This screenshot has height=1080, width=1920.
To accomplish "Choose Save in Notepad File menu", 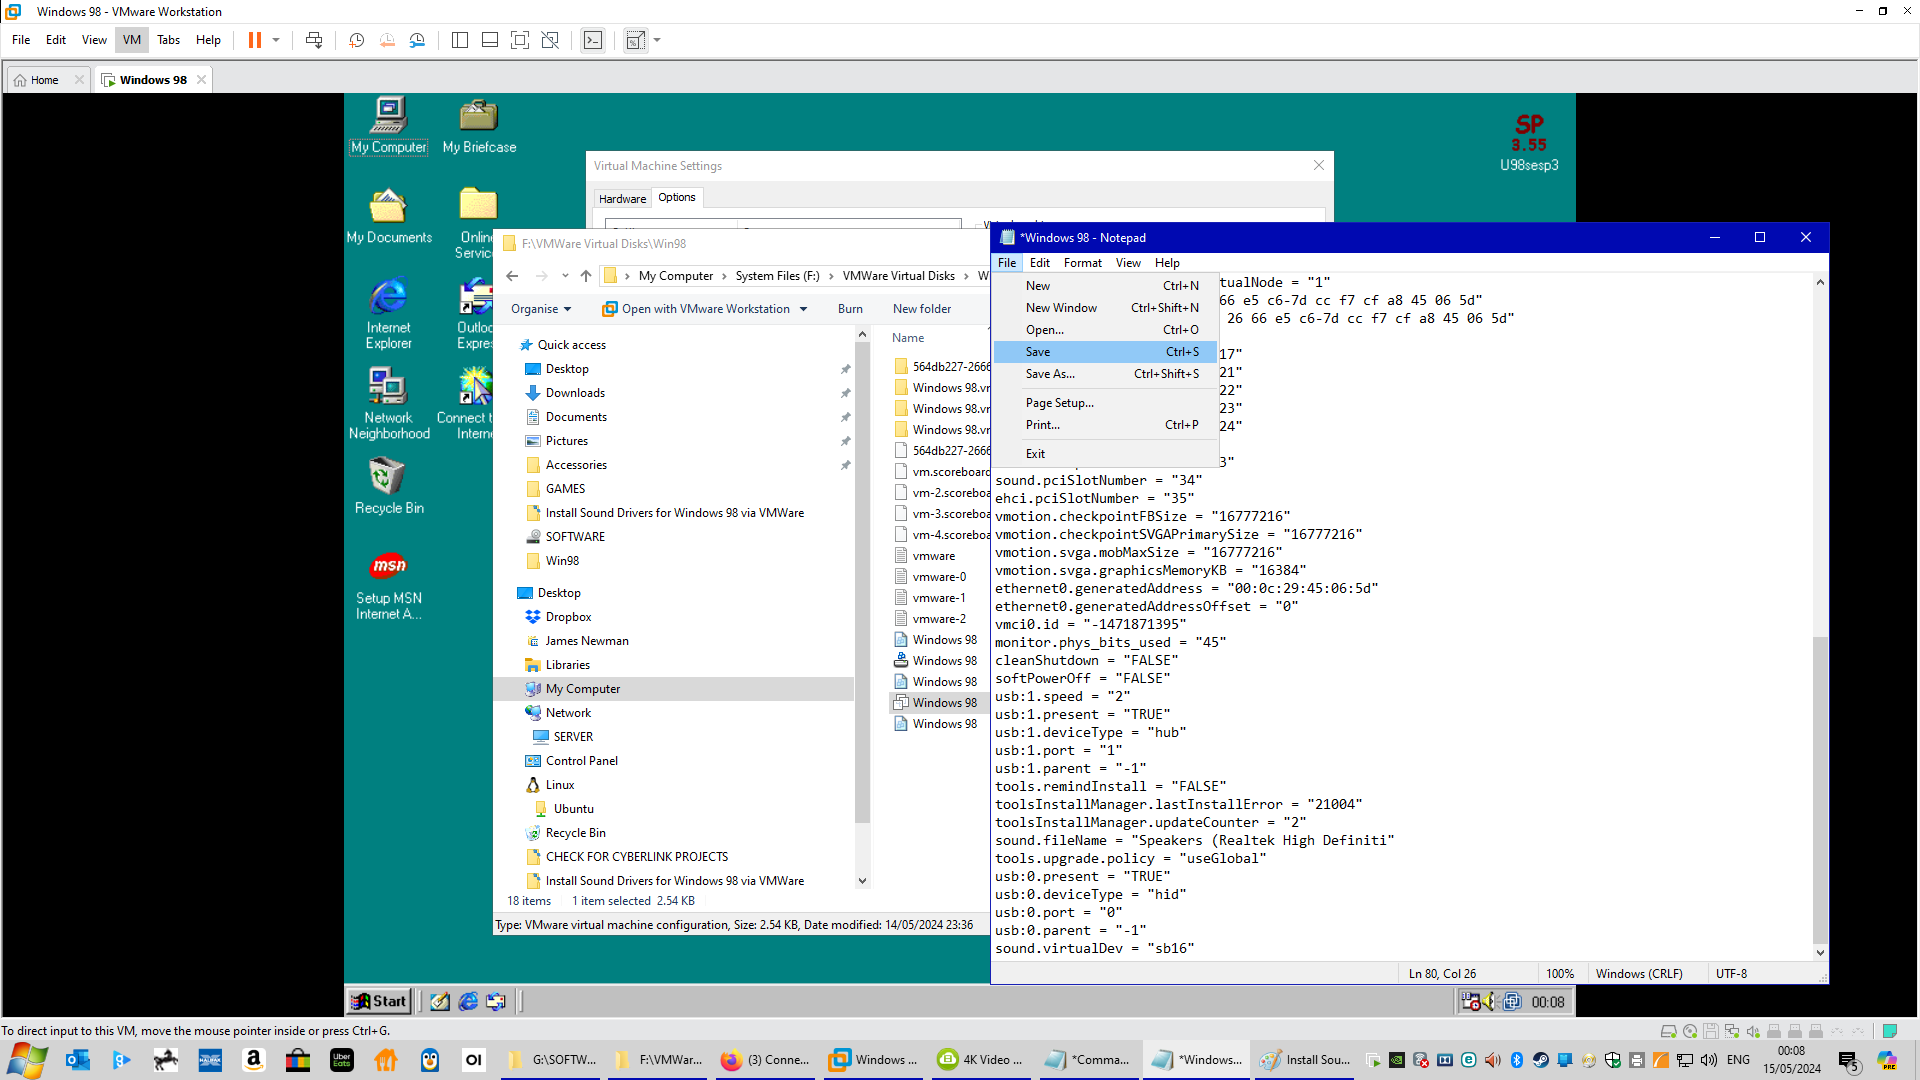I will coord(1038,352).
